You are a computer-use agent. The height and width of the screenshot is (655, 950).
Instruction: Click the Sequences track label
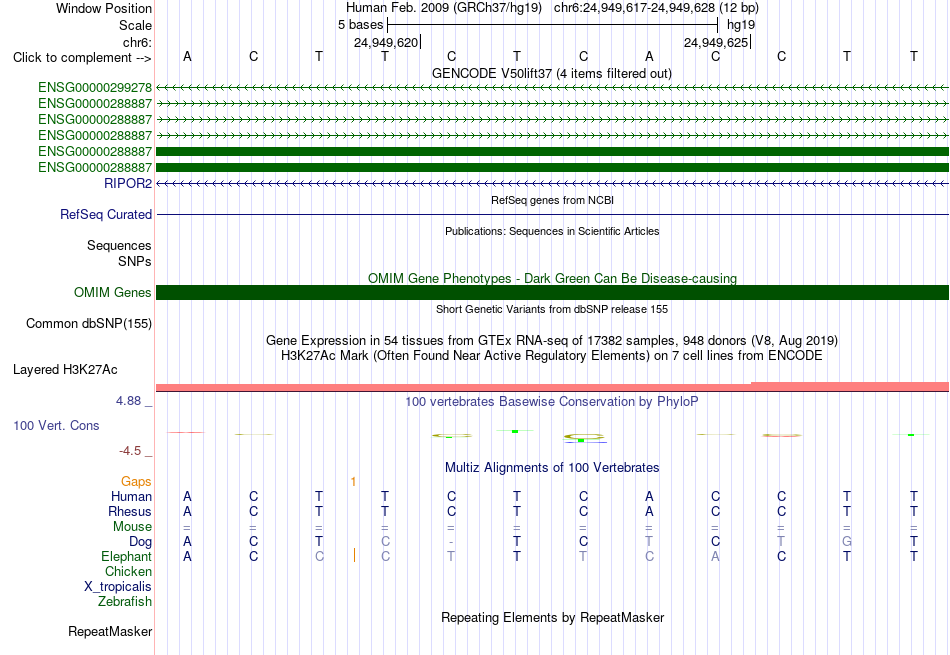coord(119,245)
